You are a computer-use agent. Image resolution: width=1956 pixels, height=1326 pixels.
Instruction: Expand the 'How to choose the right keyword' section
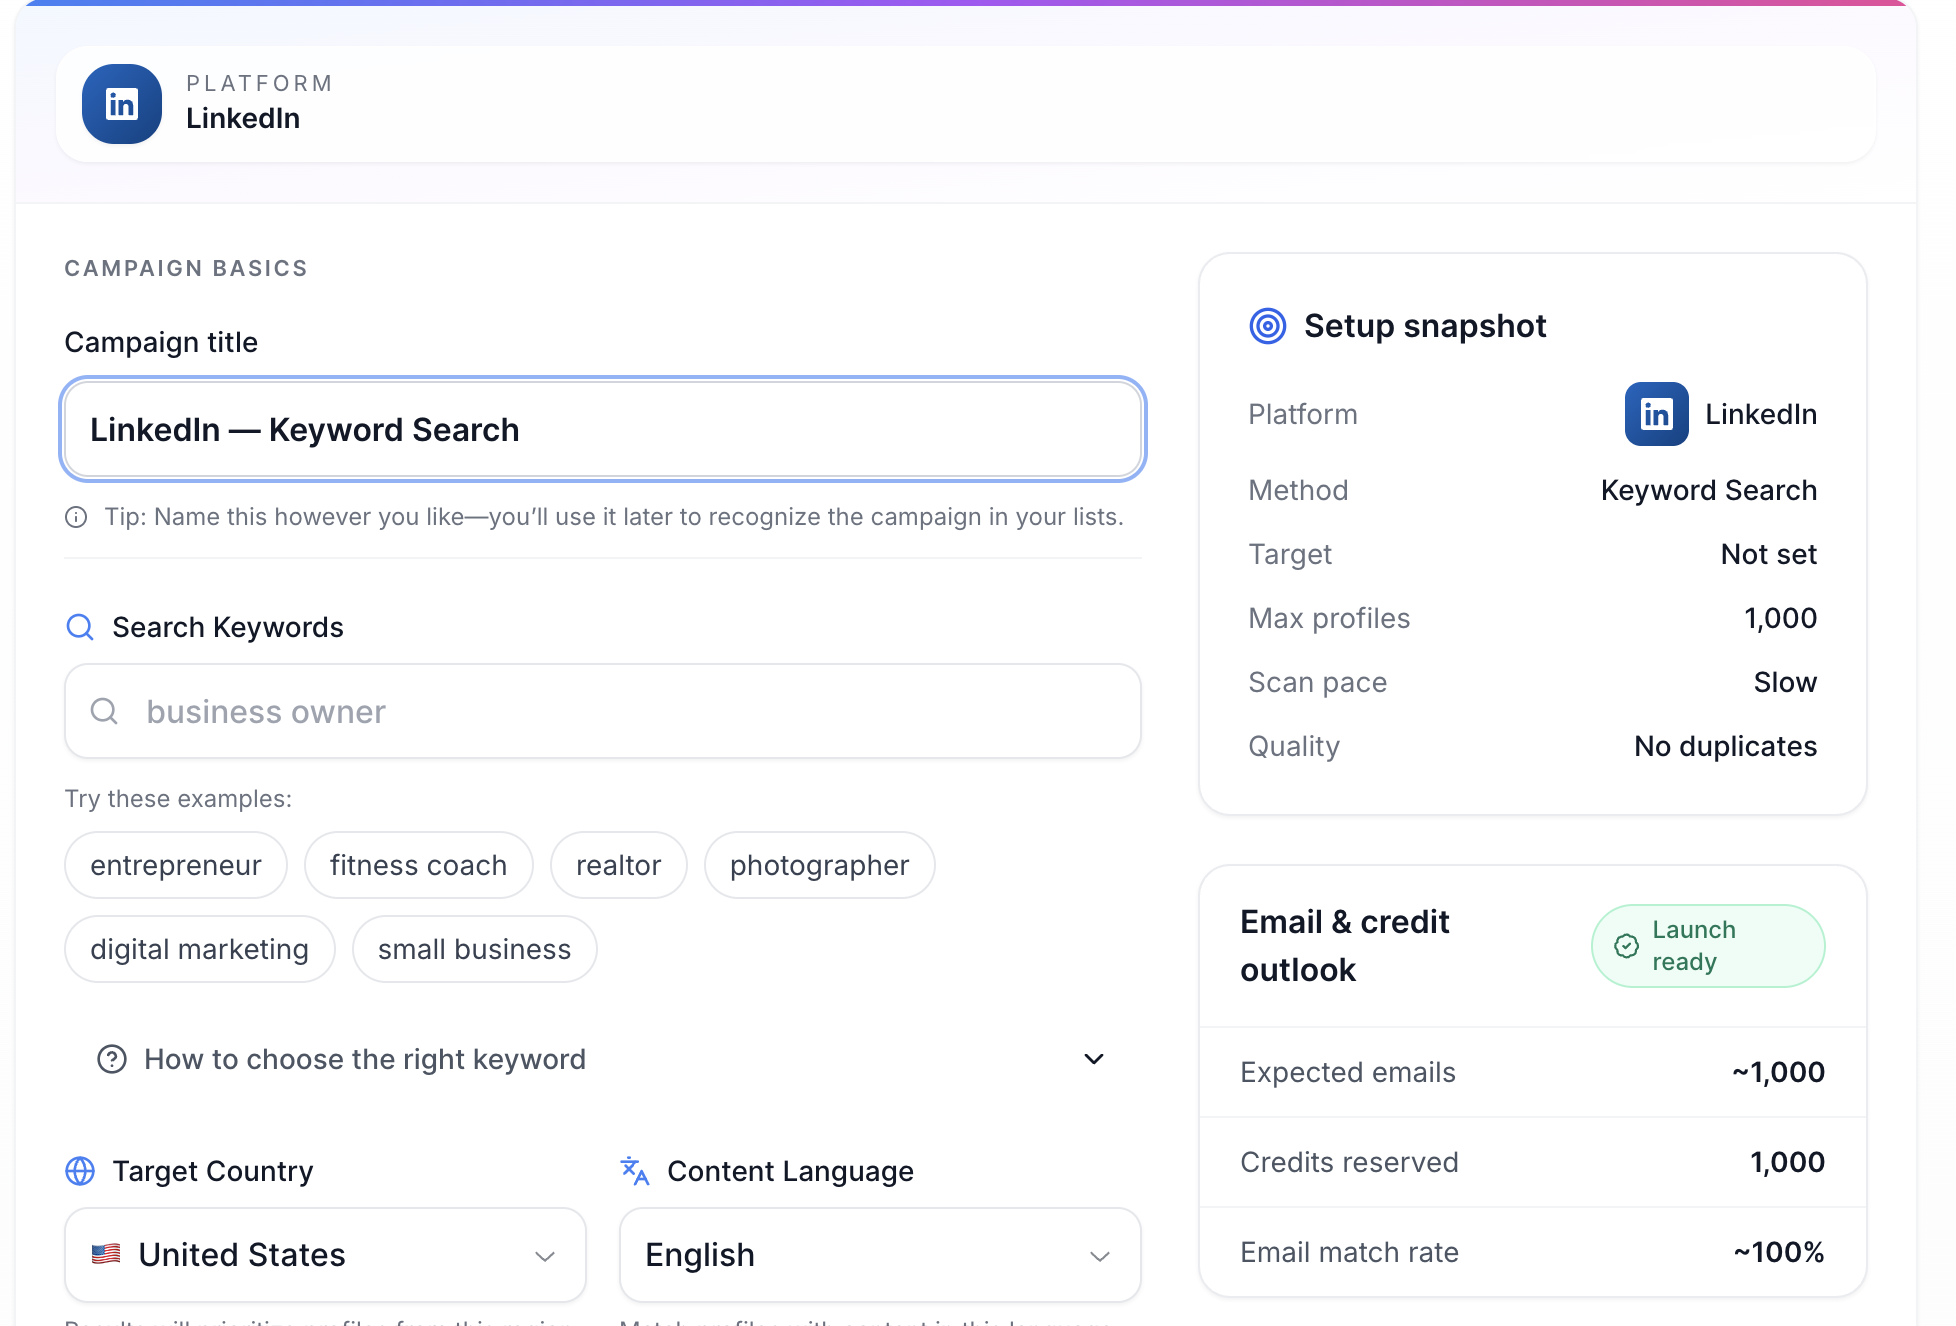[x=1093, y=1059]
